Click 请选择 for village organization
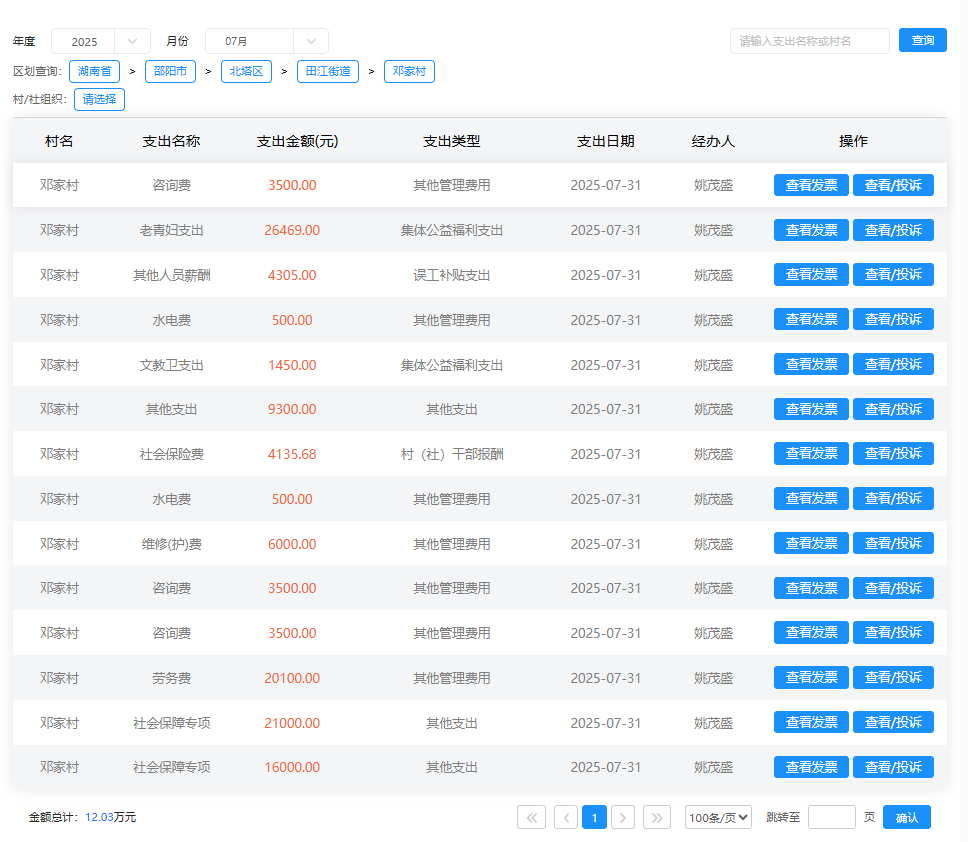 click(x=99, y=99)
